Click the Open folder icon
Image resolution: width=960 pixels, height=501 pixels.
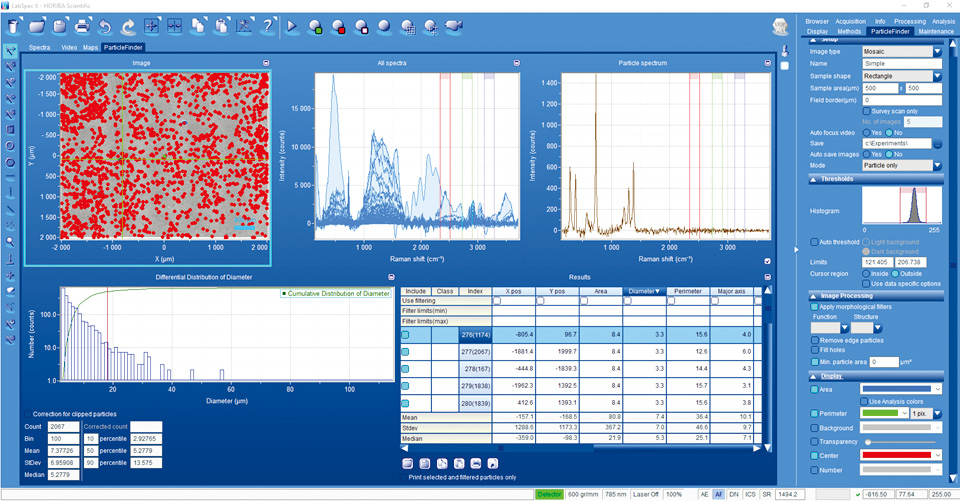(x=37, y=26)
